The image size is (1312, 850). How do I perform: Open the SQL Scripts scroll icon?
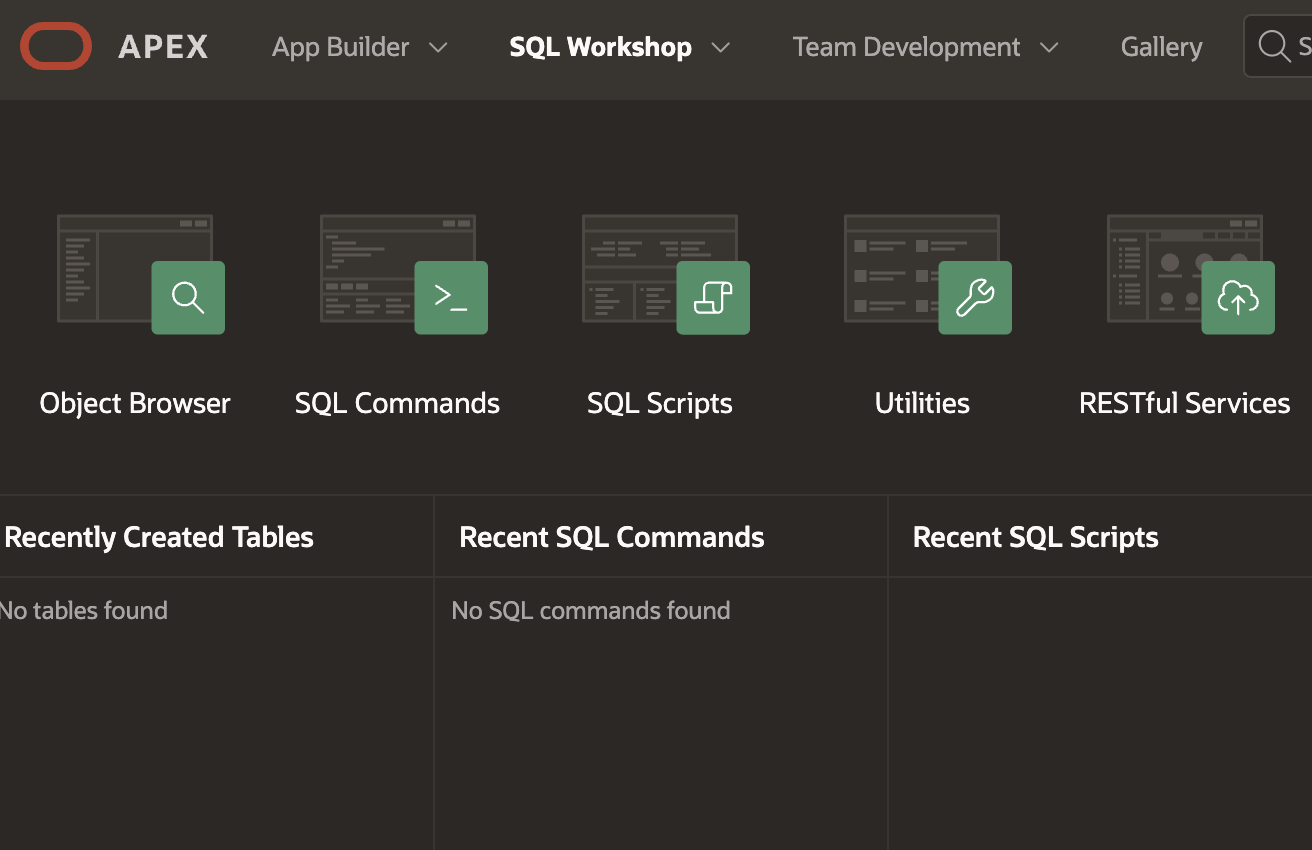tap(713, 298)
